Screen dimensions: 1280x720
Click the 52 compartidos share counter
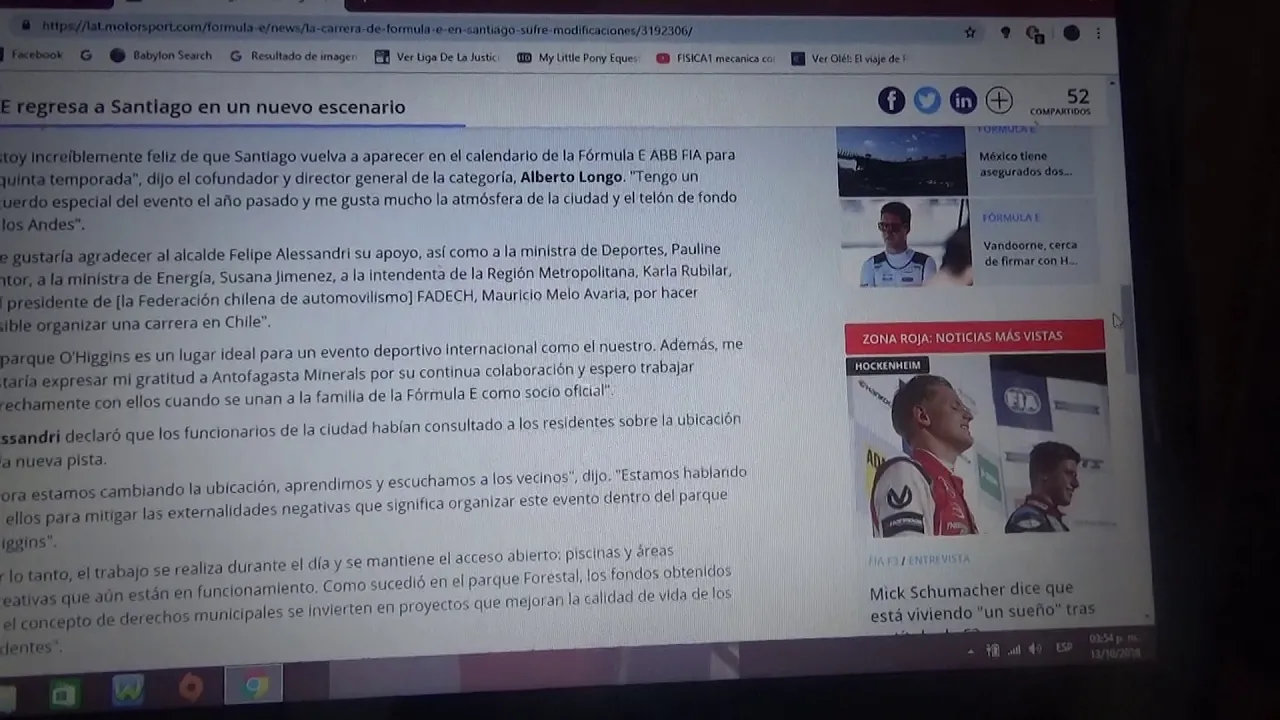tap(1063, 101)
